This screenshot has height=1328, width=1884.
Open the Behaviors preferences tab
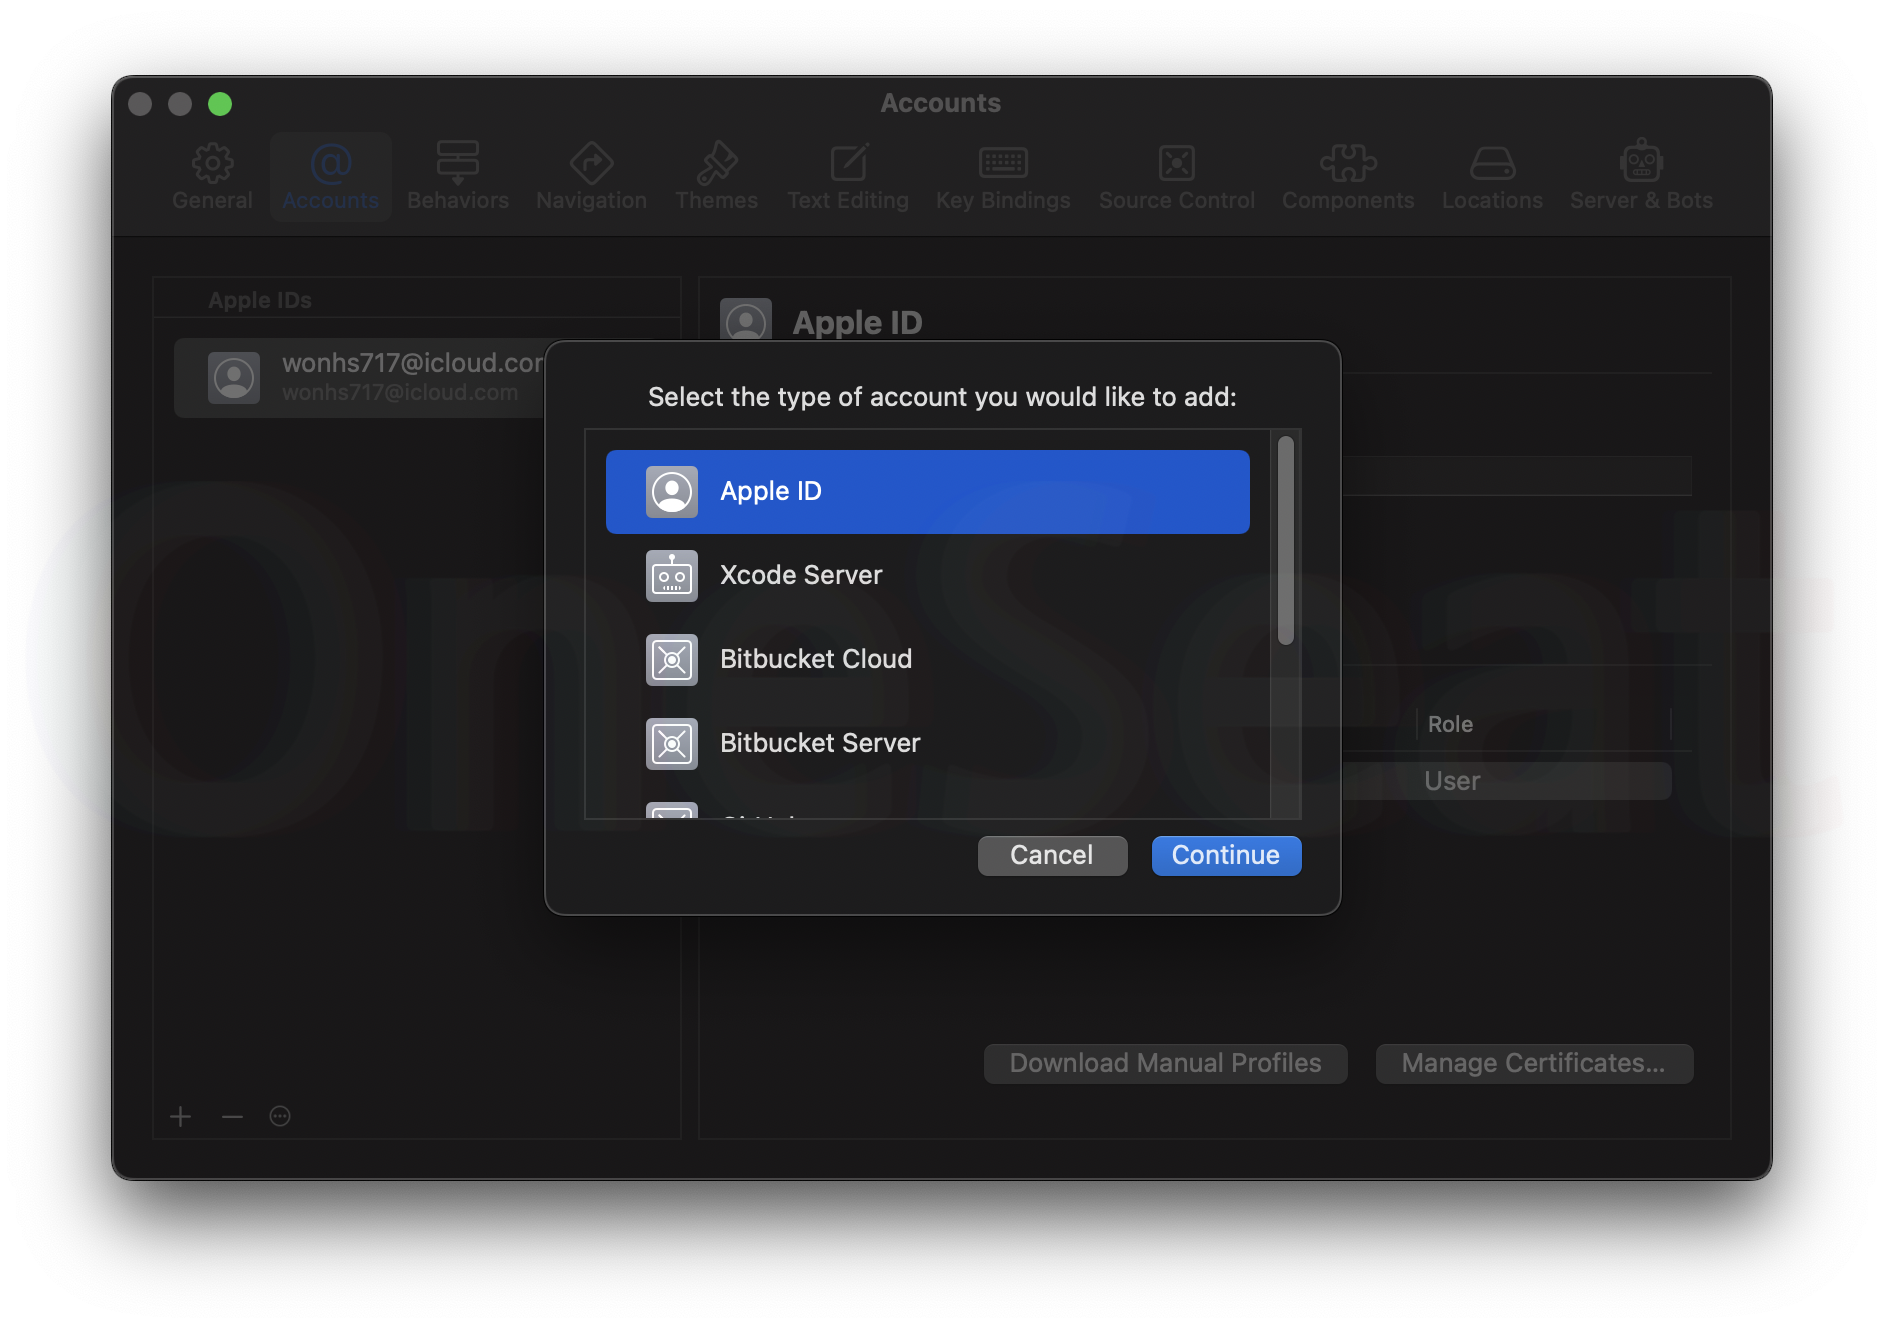click(458, 177)
